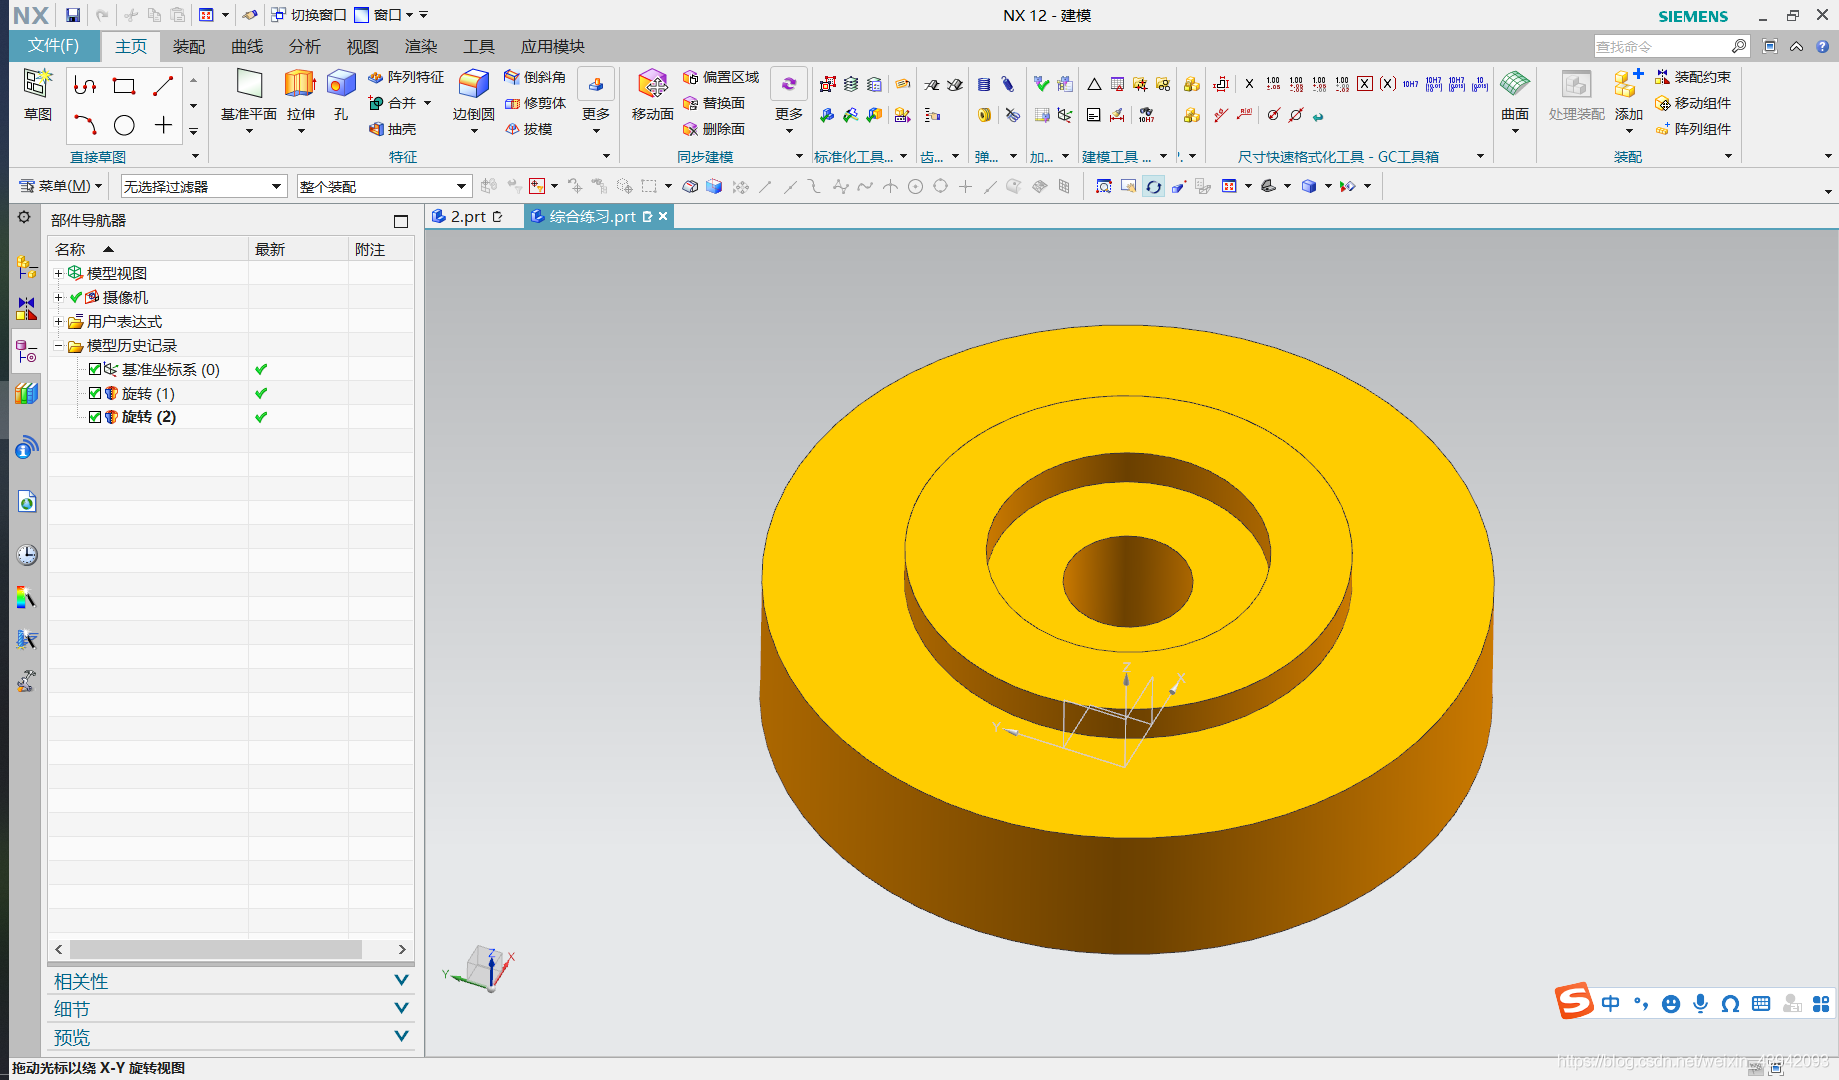This screenshot has width=1839, height=1080.
Task: Expand the 摄像机 tree node
Action: point(58,297)
